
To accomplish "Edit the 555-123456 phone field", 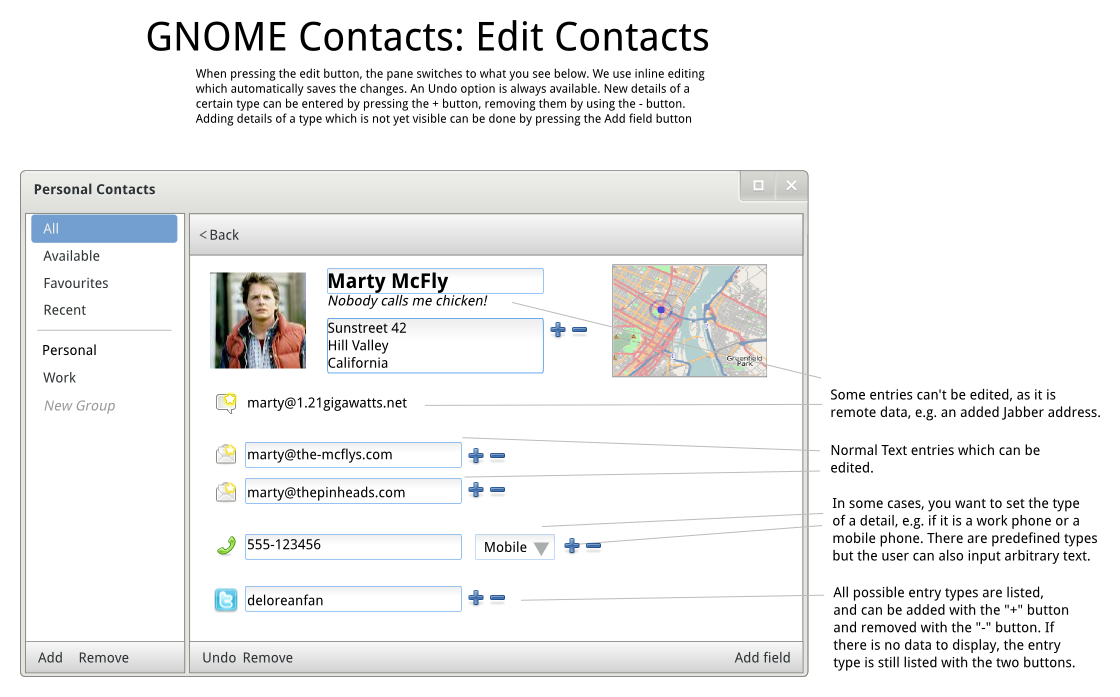I will coord(353,546).
